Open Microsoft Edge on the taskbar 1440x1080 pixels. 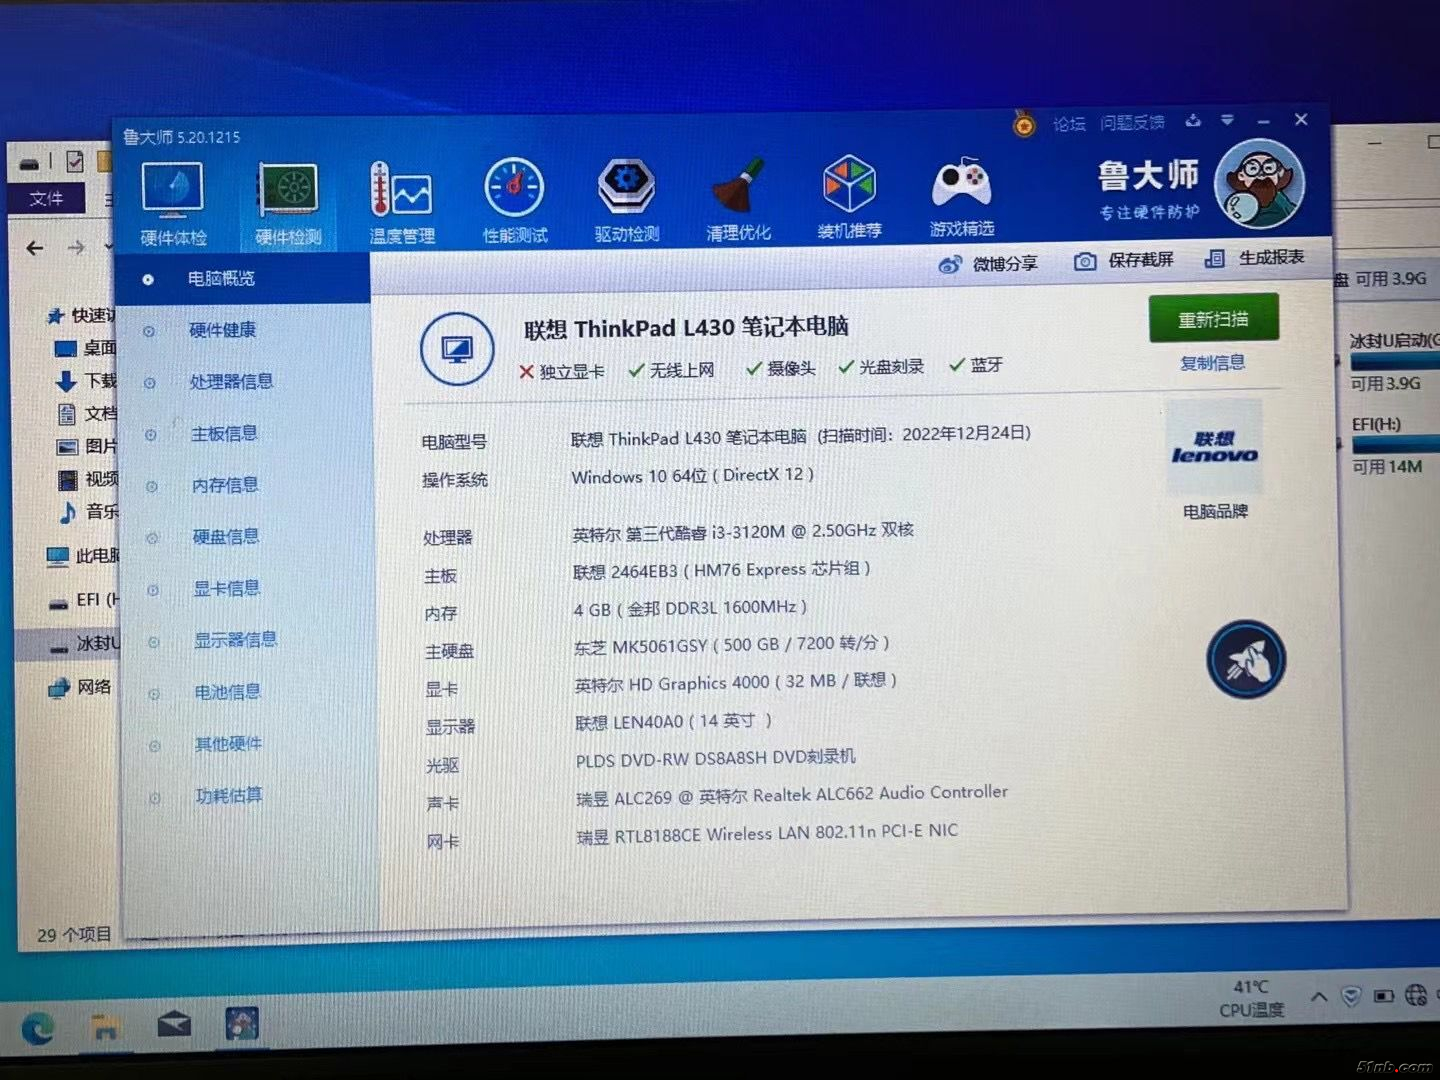click(38, 1028)
